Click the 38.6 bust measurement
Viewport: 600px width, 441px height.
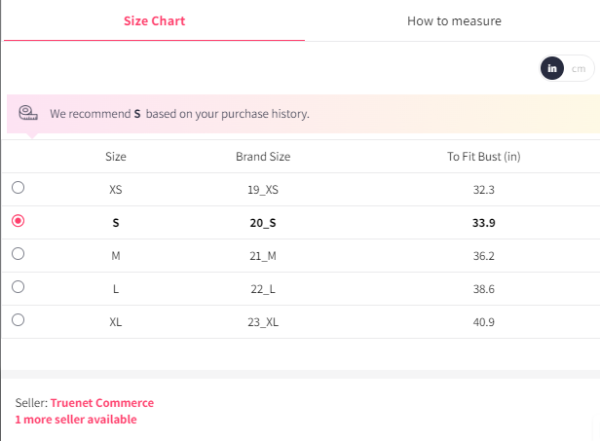(484, 289)
